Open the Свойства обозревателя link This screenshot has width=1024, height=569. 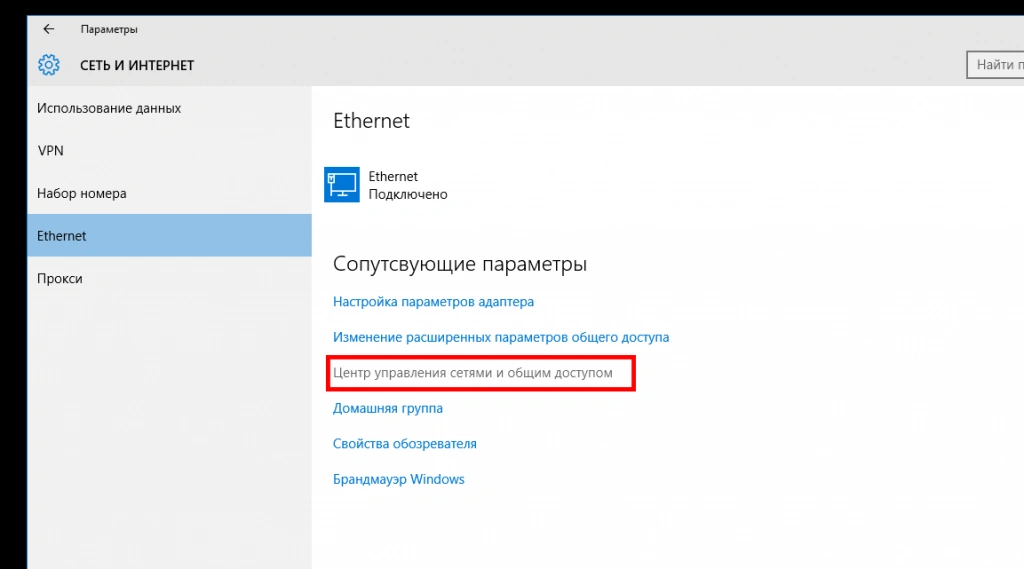click(x=405, y=443)
